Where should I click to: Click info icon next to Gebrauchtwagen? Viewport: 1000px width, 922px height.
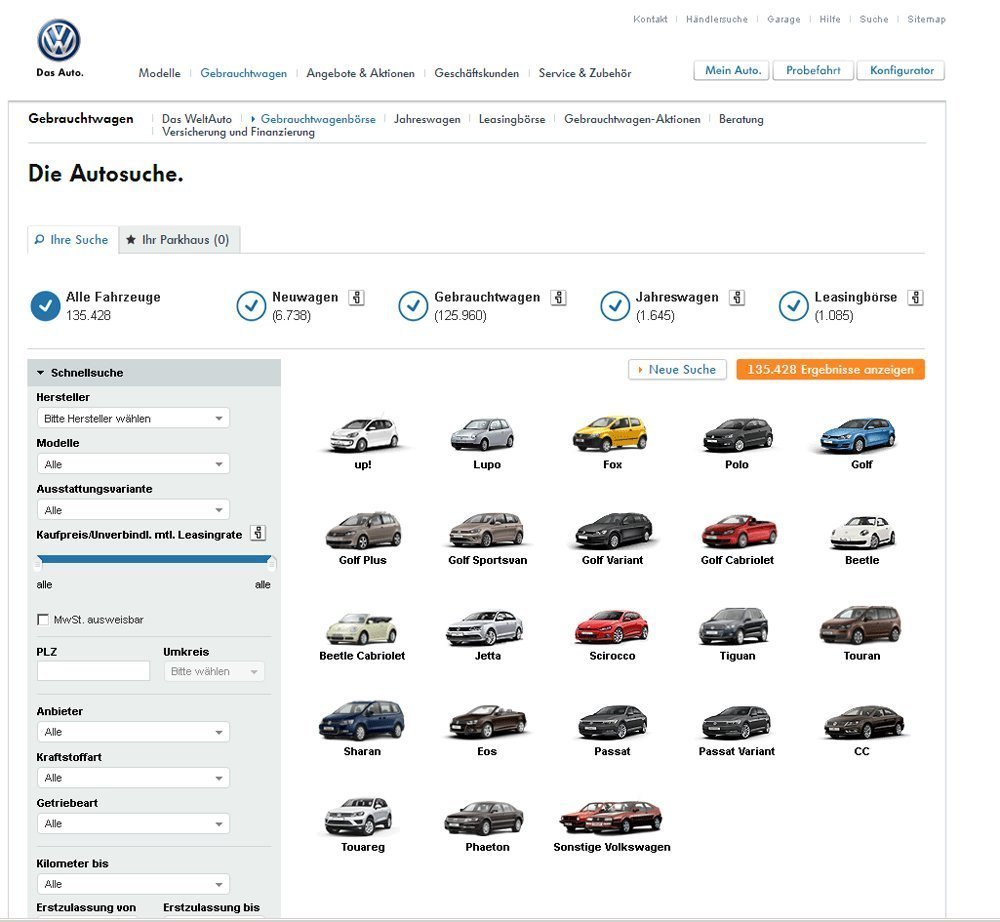point(558,298)
